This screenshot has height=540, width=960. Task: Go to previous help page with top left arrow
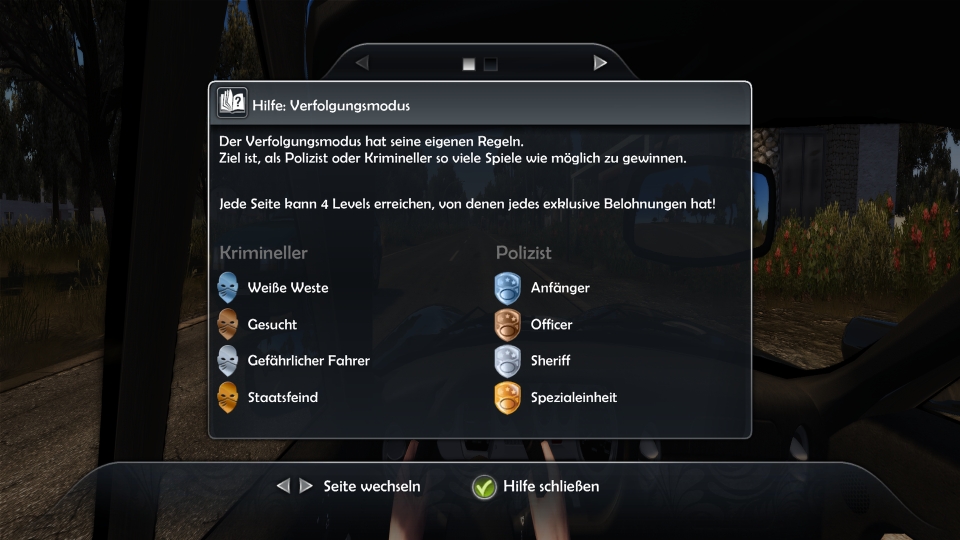(362, 62)
